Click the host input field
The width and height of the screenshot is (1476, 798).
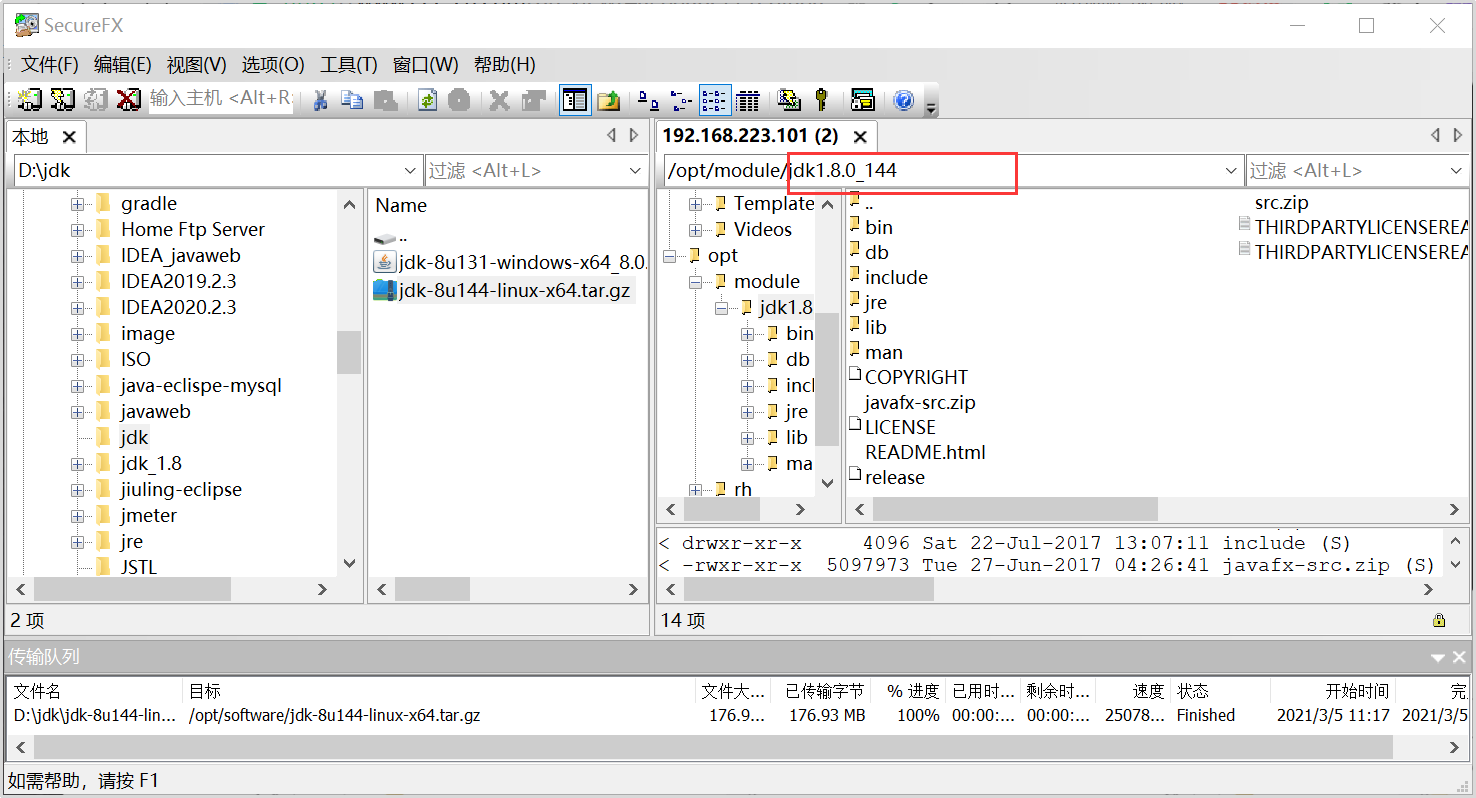[221, 99]
